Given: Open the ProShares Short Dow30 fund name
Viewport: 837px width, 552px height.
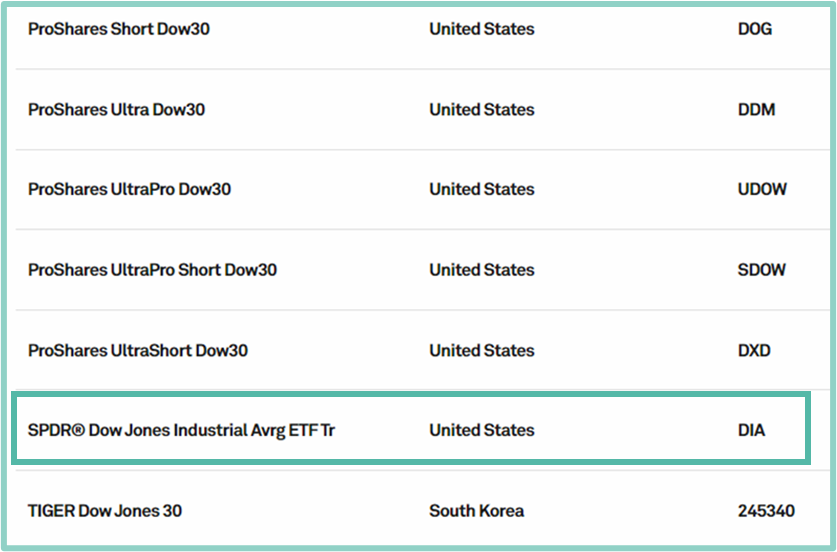Looking at the screenshot, I should (x=119, y=29).
